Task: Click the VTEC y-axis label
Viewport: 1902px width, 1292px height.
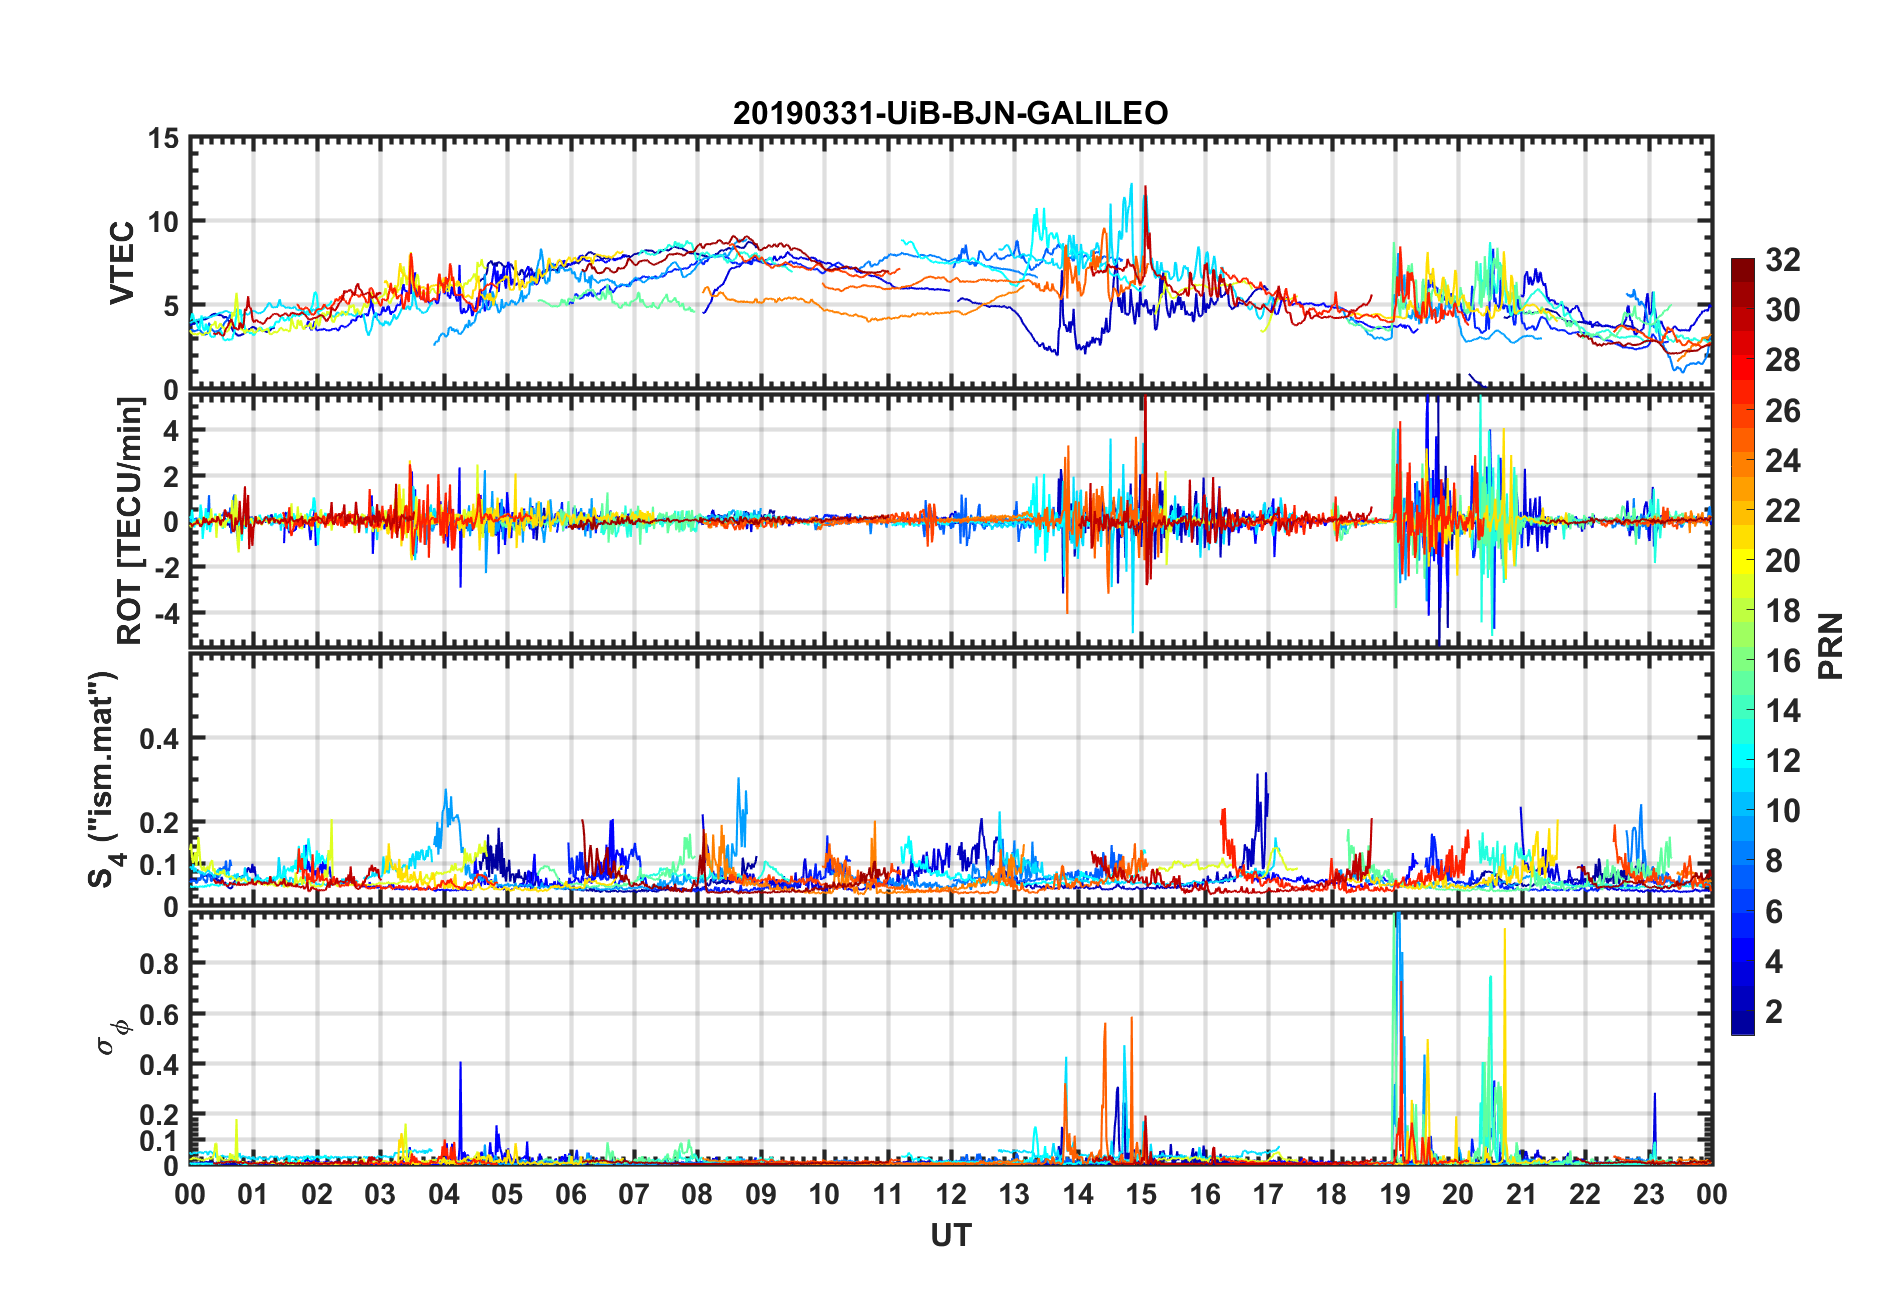Action: click(x=122, y=263)
